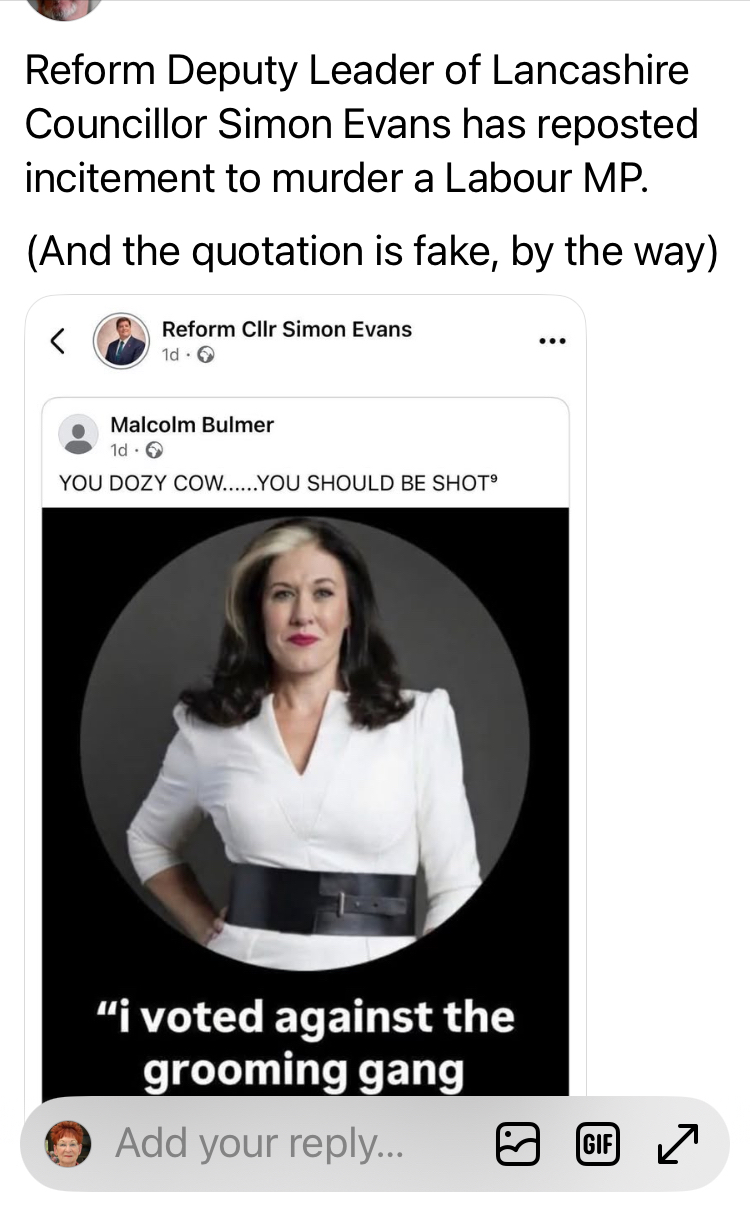Tap your own avatar in the reply bar
This screenshot has width=750, height=1206.
(x=68, y=1143)
